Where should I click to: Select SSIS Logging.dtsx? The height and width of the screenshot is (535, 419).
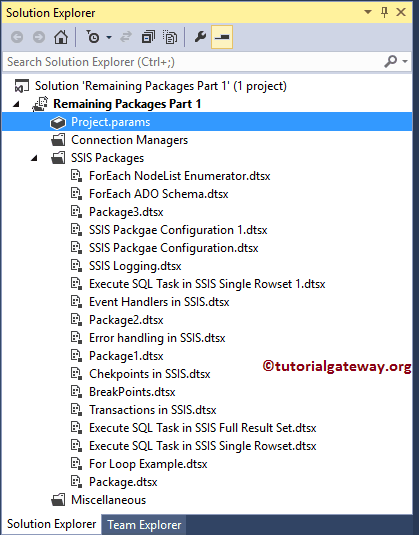pos(135,266)
